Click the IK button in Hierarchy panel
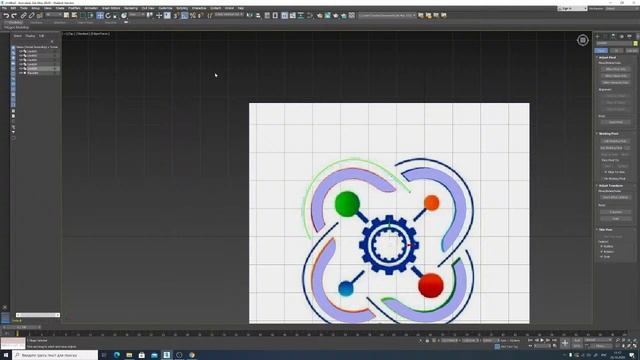This screenshot has height=360, width=640. pyautogui.click(x=616, y=51)
